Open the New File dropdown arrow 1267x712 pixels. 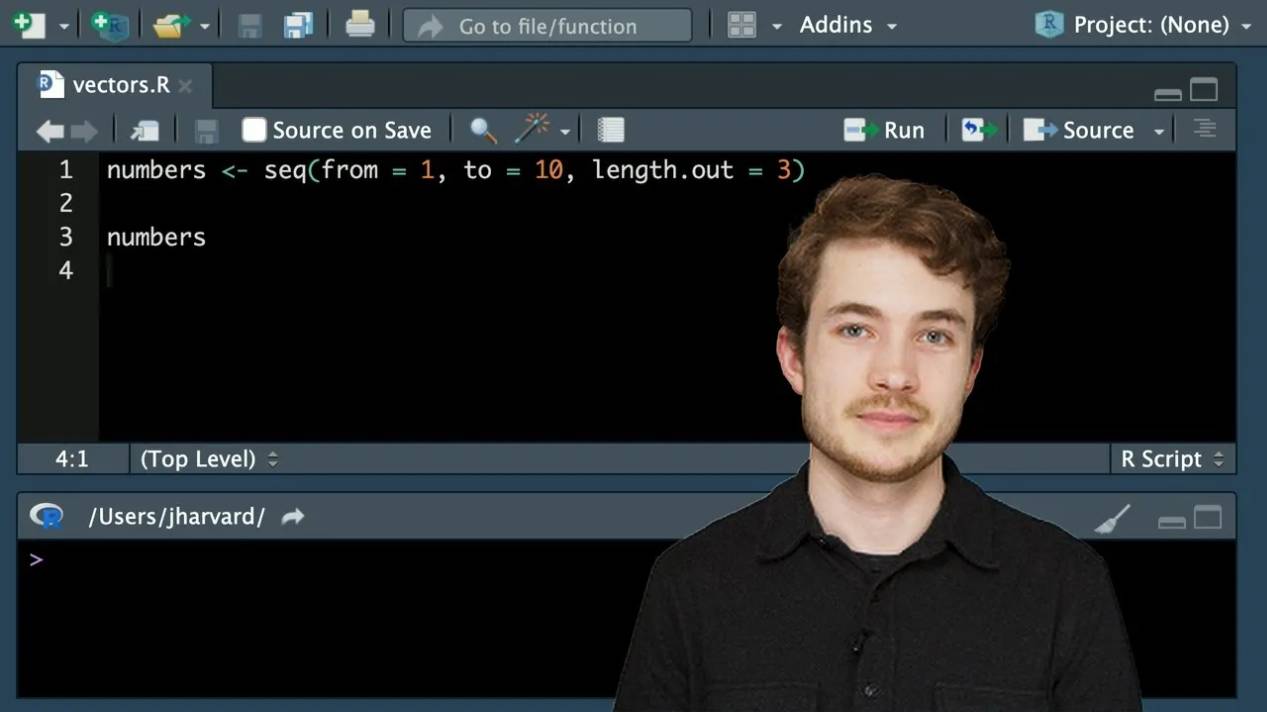64,26
